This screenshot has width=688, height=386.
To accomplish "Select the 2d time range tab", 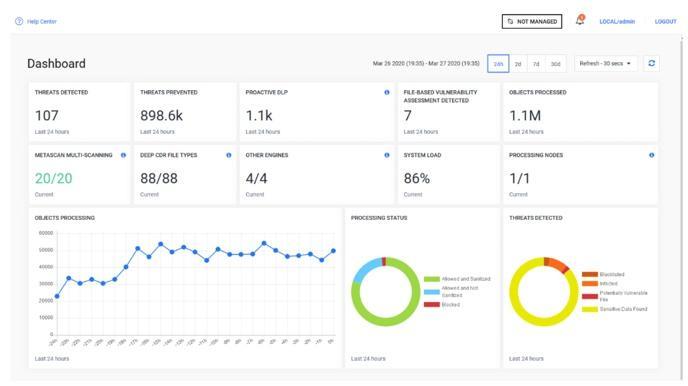I will (x=518, y=64).
